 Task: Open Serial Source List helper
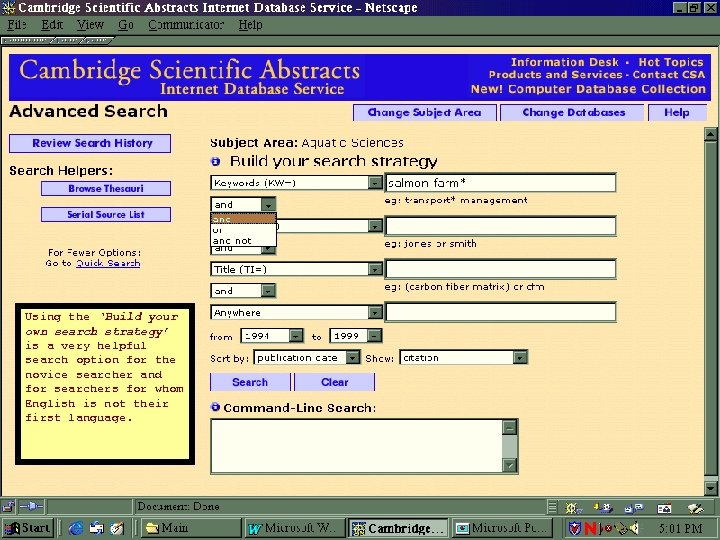point(106,214)
